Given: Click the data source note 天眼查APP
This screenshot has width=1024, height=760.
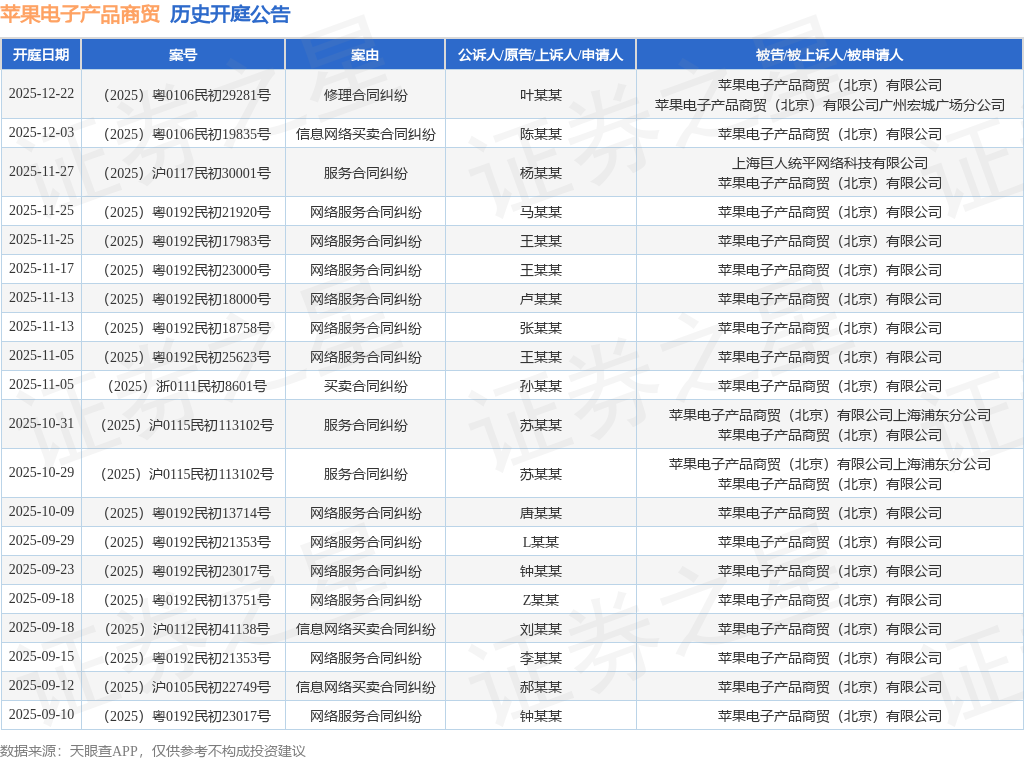Looking at the screenshot, I should (103, 752).
